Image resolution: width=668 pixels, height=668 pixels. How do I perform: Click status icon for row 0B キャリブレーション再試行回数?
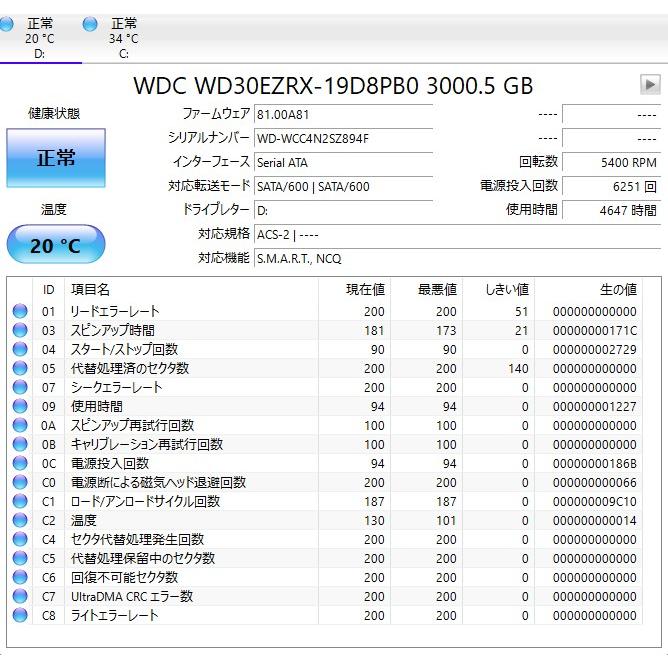20,444
